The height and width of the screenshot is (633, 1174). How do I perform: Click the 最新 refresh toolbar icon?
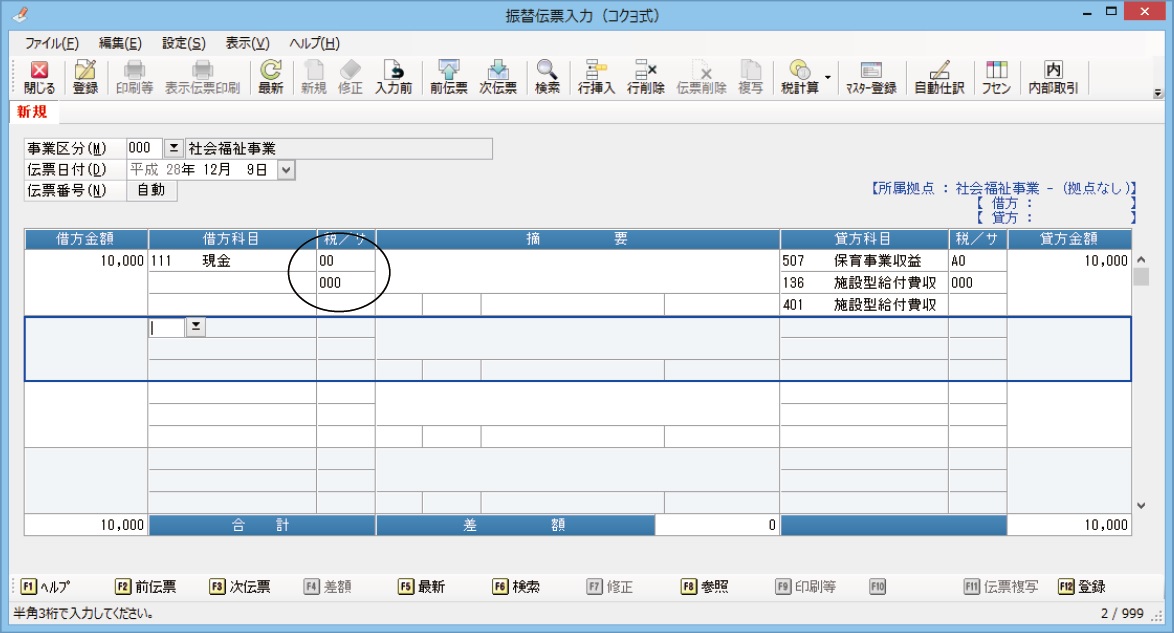[x=270, y=77]
